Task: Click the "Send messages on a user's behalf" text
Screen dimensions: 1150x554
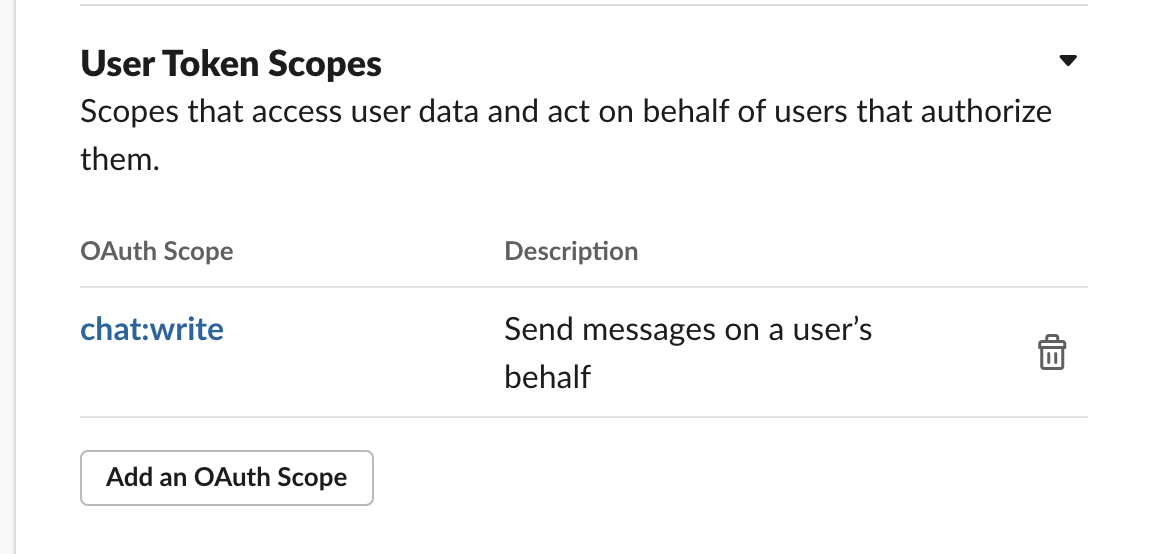Action: 688,352
